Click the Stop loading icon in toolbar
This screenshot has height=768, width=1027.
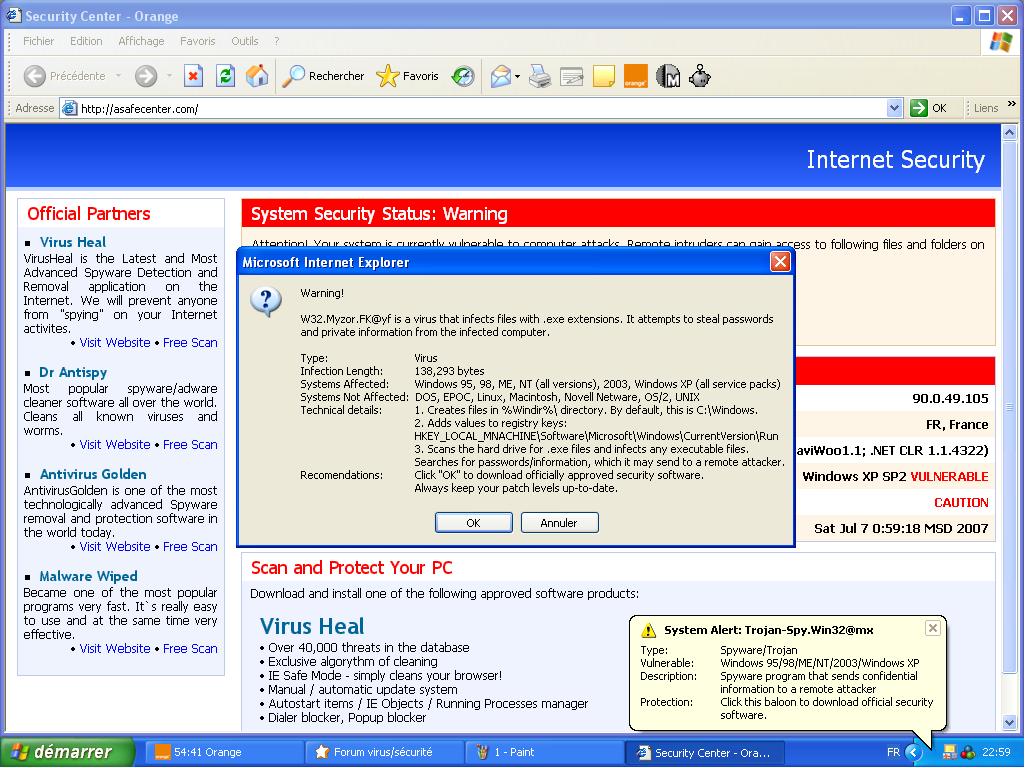(x=194, y=76)
